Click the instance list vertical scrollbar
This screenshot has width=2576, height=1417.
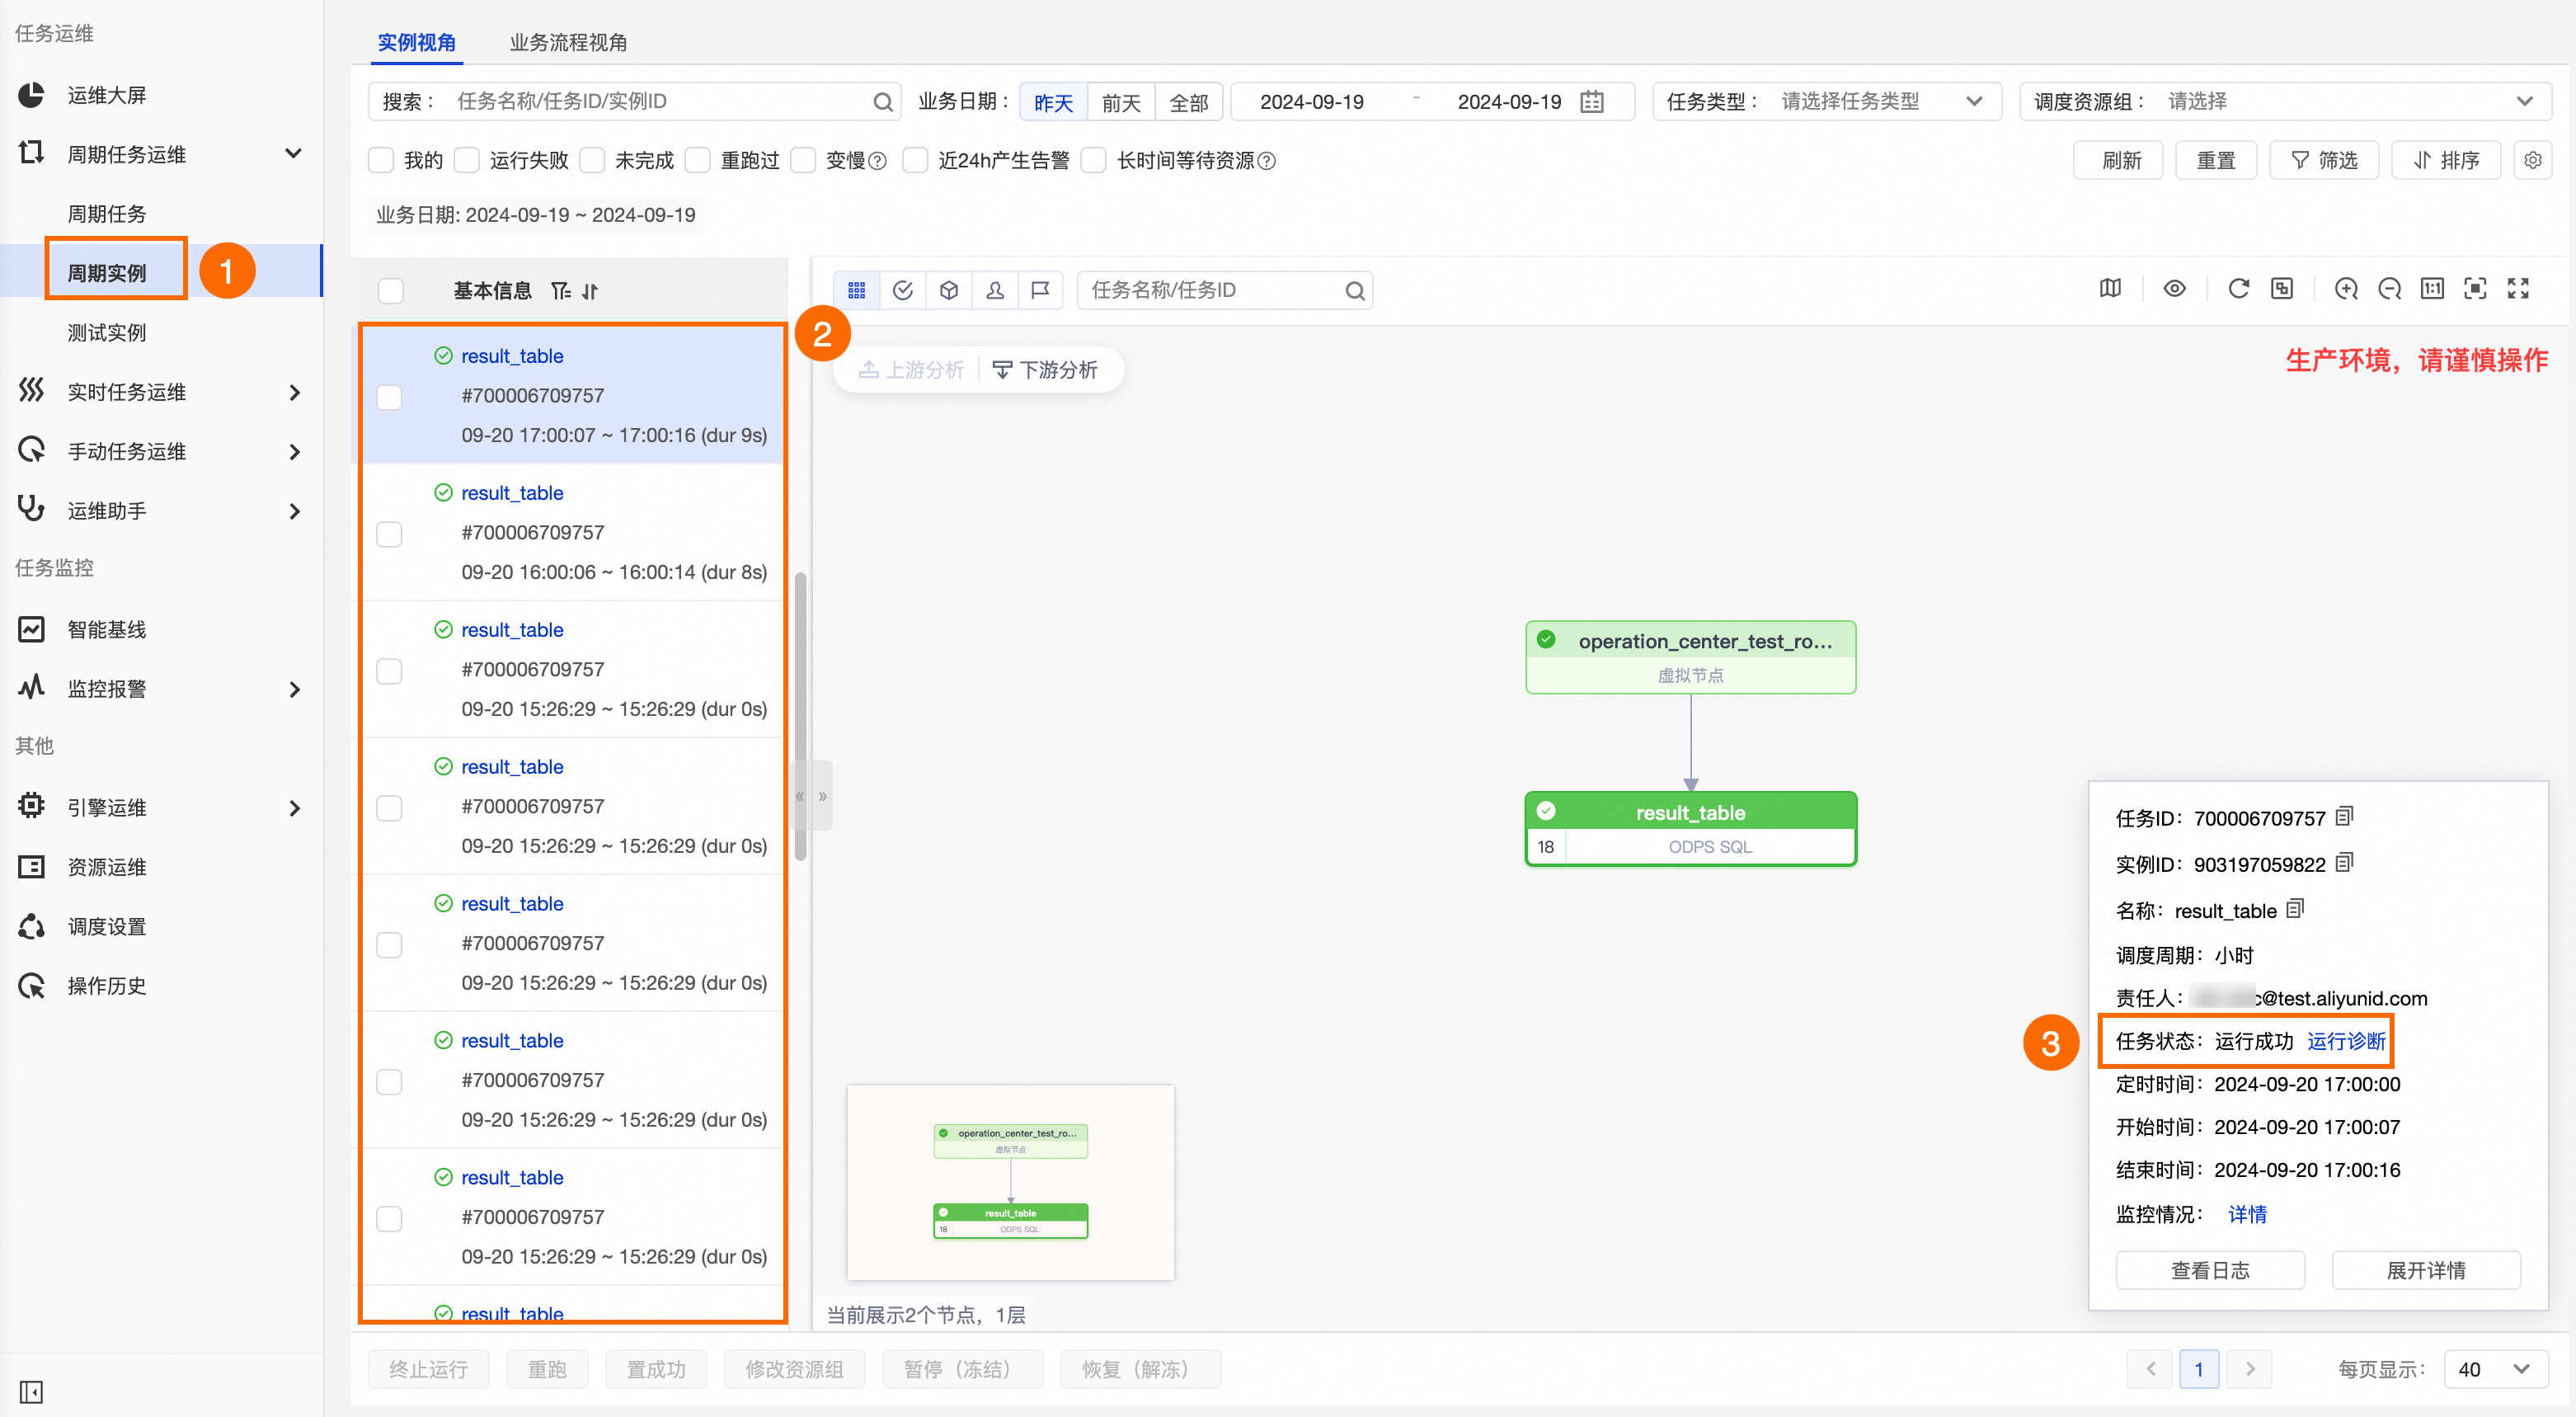click(800, 716)
